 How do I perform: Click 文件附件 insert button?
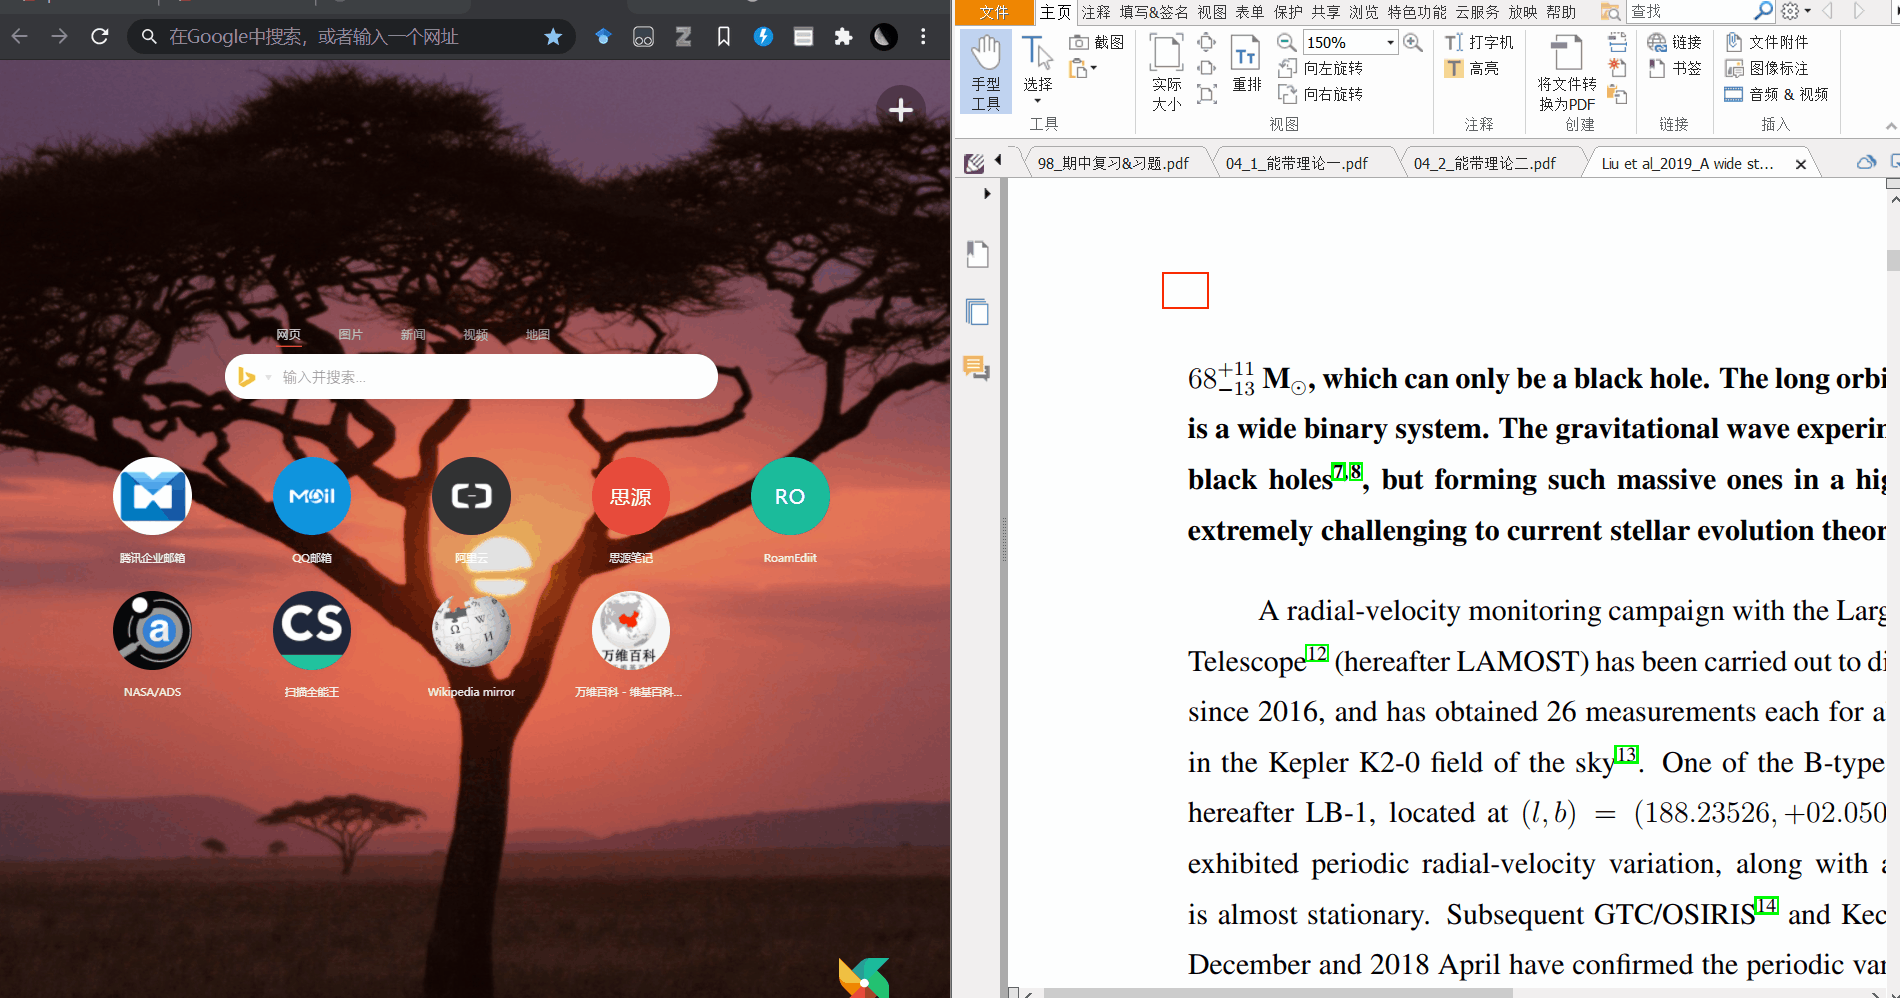pos(1767,42)
